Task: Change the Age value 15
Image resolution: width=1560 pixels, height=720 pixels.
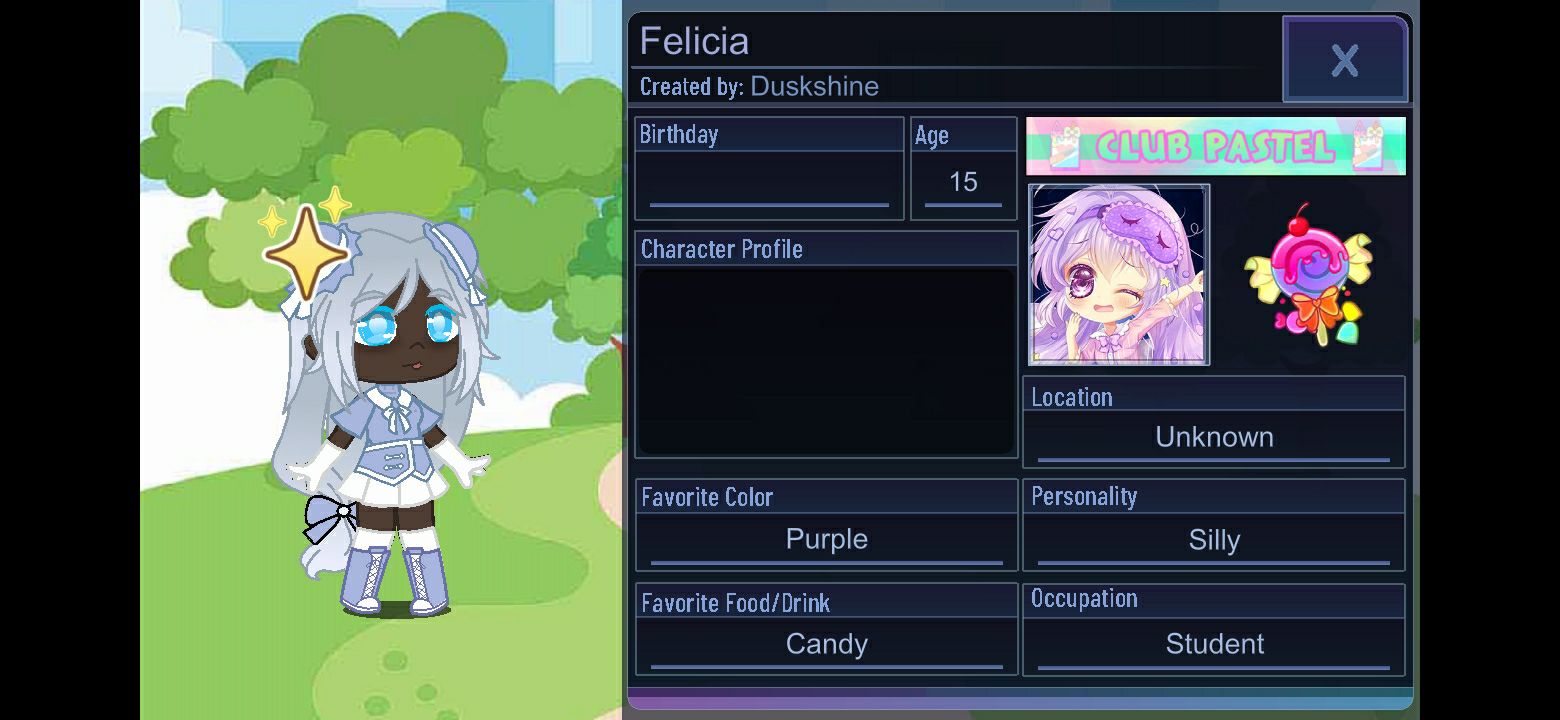Action: click(963, 182)
